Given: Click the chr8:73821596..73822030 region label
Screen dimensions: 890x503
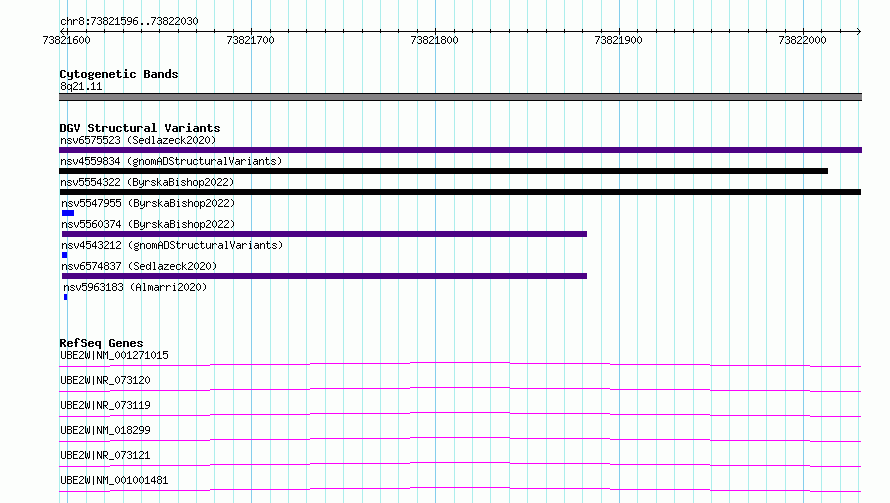Looking at the screenshot, I should coord(129,21).
